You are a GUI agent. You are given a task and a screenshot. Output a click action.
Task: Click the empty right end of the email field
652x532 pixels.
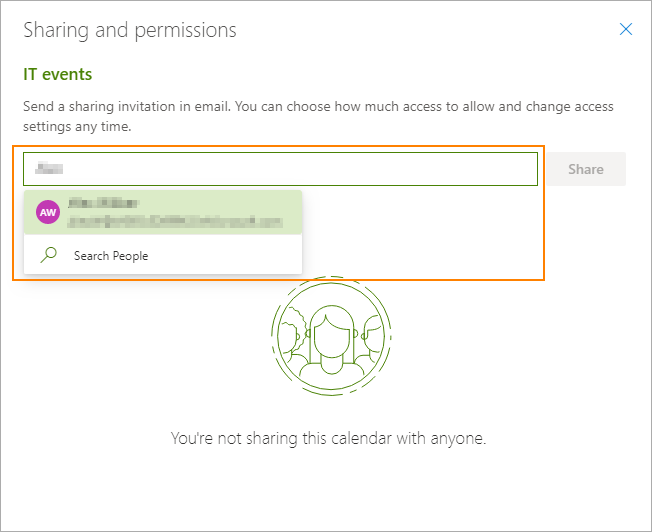click(480, 169)
